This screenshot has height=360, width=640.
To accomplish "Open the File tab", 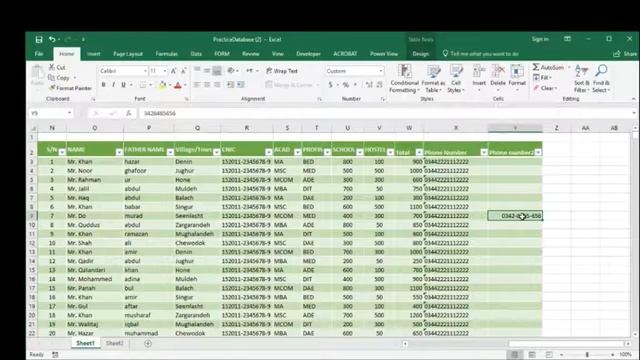I will tap(39, 54).
